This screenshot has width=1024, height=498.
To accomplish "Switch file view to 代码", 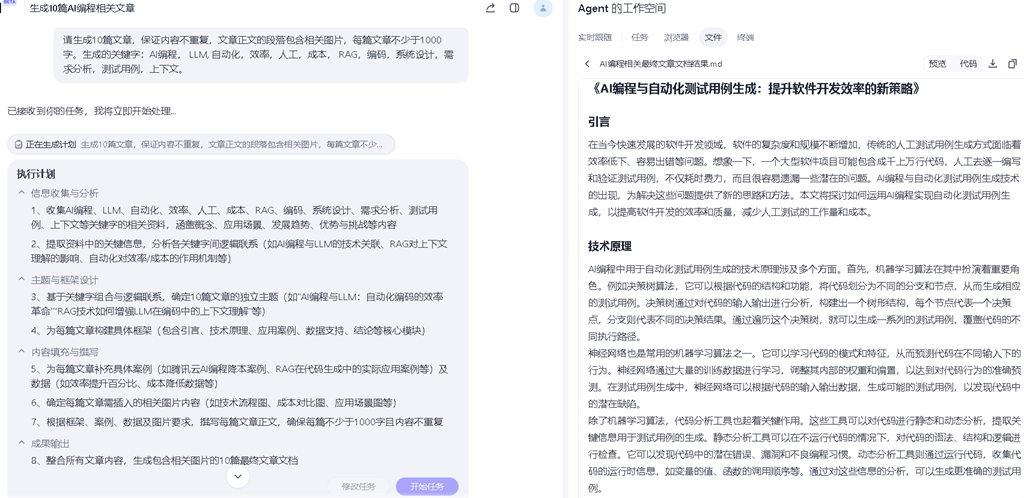I will pyautogui.click(x=968, y=64).
